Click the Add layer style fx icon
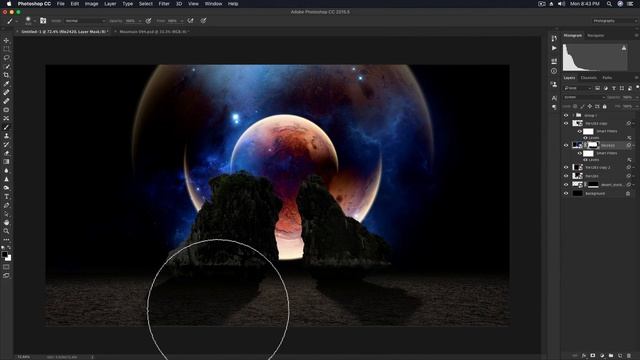The image size is (640, 360). (584, 356)
